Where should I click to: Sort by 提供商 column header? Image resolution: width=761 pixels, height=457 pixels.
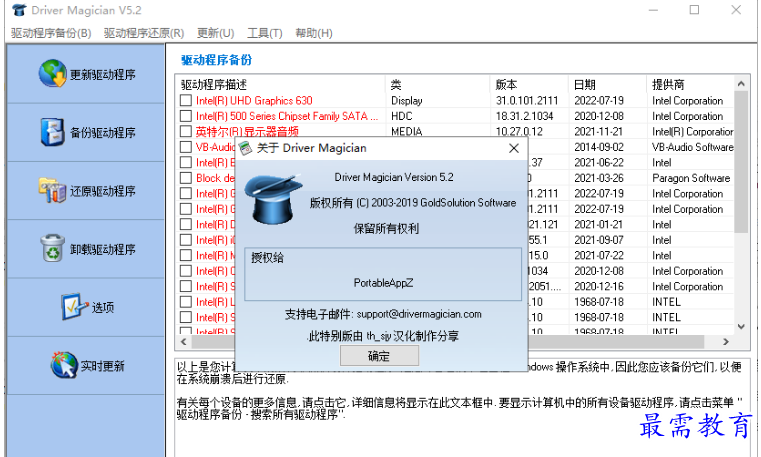(x=690, y=84)
